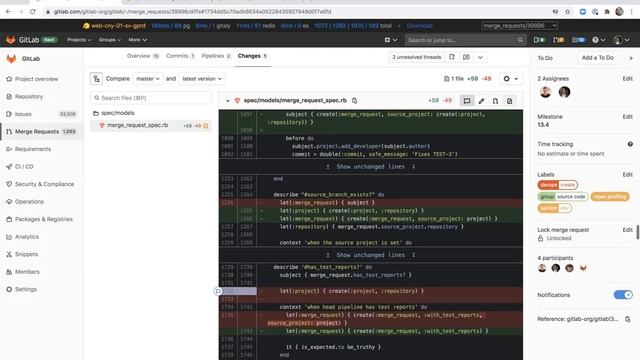Screen dimensions: 640x360
Task: Add comment icon on deleted line 1732
Action: pyautogui.click(x=218, y=291)
